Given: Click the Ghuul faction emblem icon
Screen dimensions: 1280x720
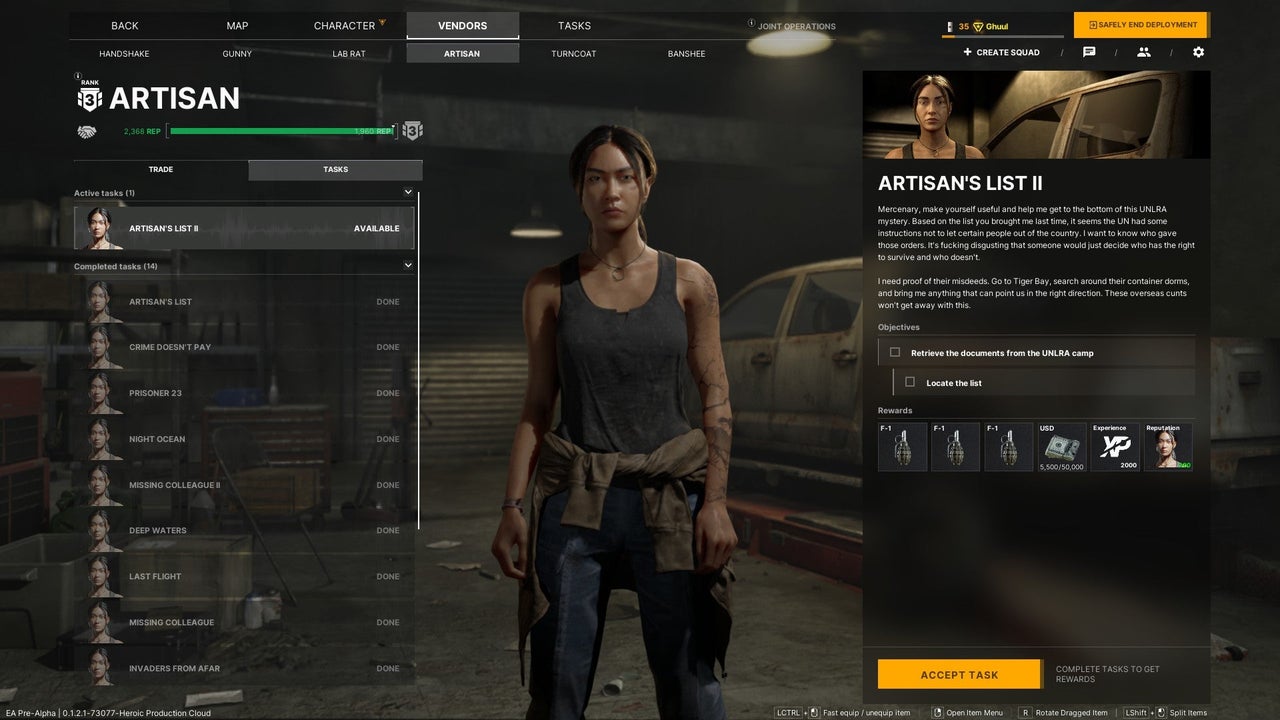Looking at the screenshot, I should point(978,27).
